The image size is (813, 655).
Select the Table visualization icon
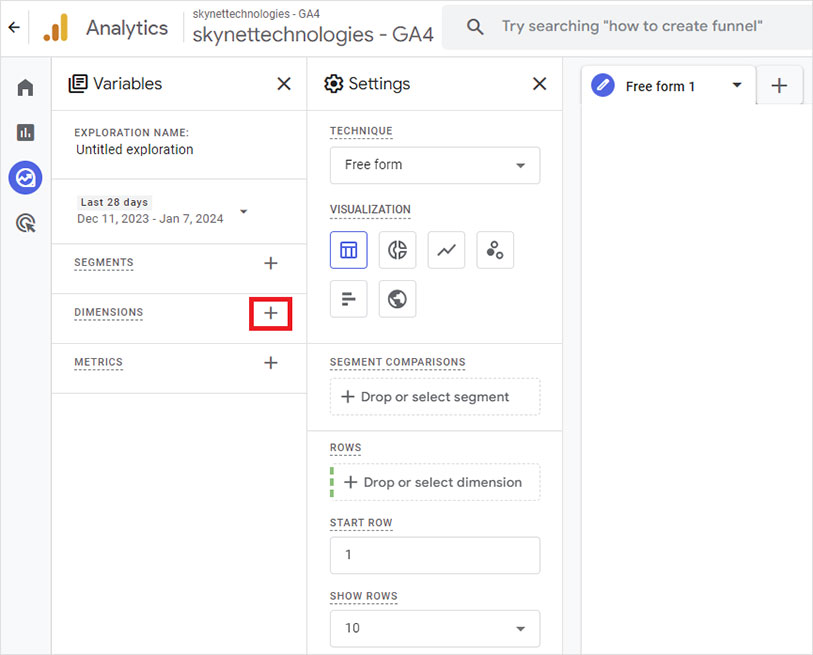(x=348, y=250)
